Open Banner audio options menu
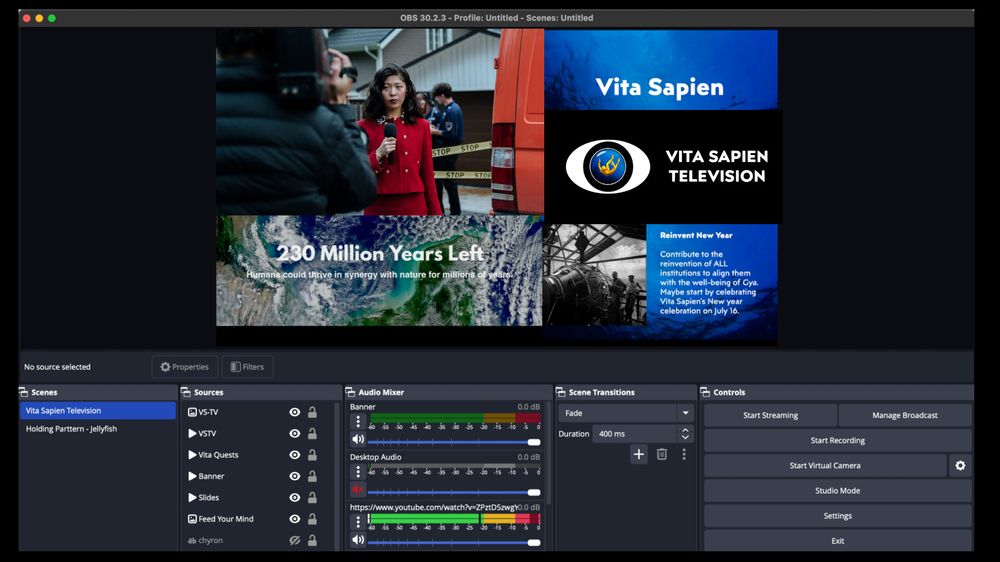This screenshot has height=562, width=1000. [358, 421]
